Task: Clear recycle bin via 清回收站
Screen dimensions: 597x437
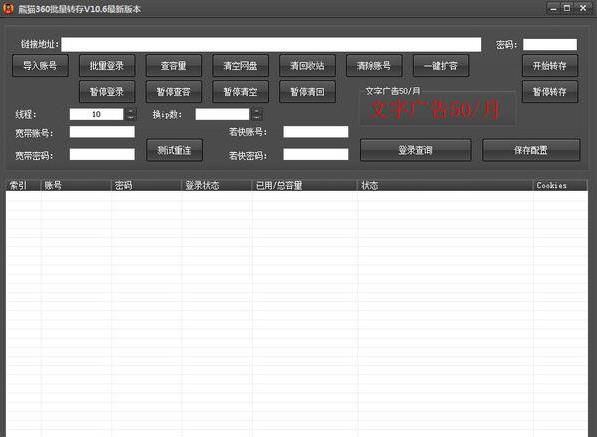Action: coord(307,66)
